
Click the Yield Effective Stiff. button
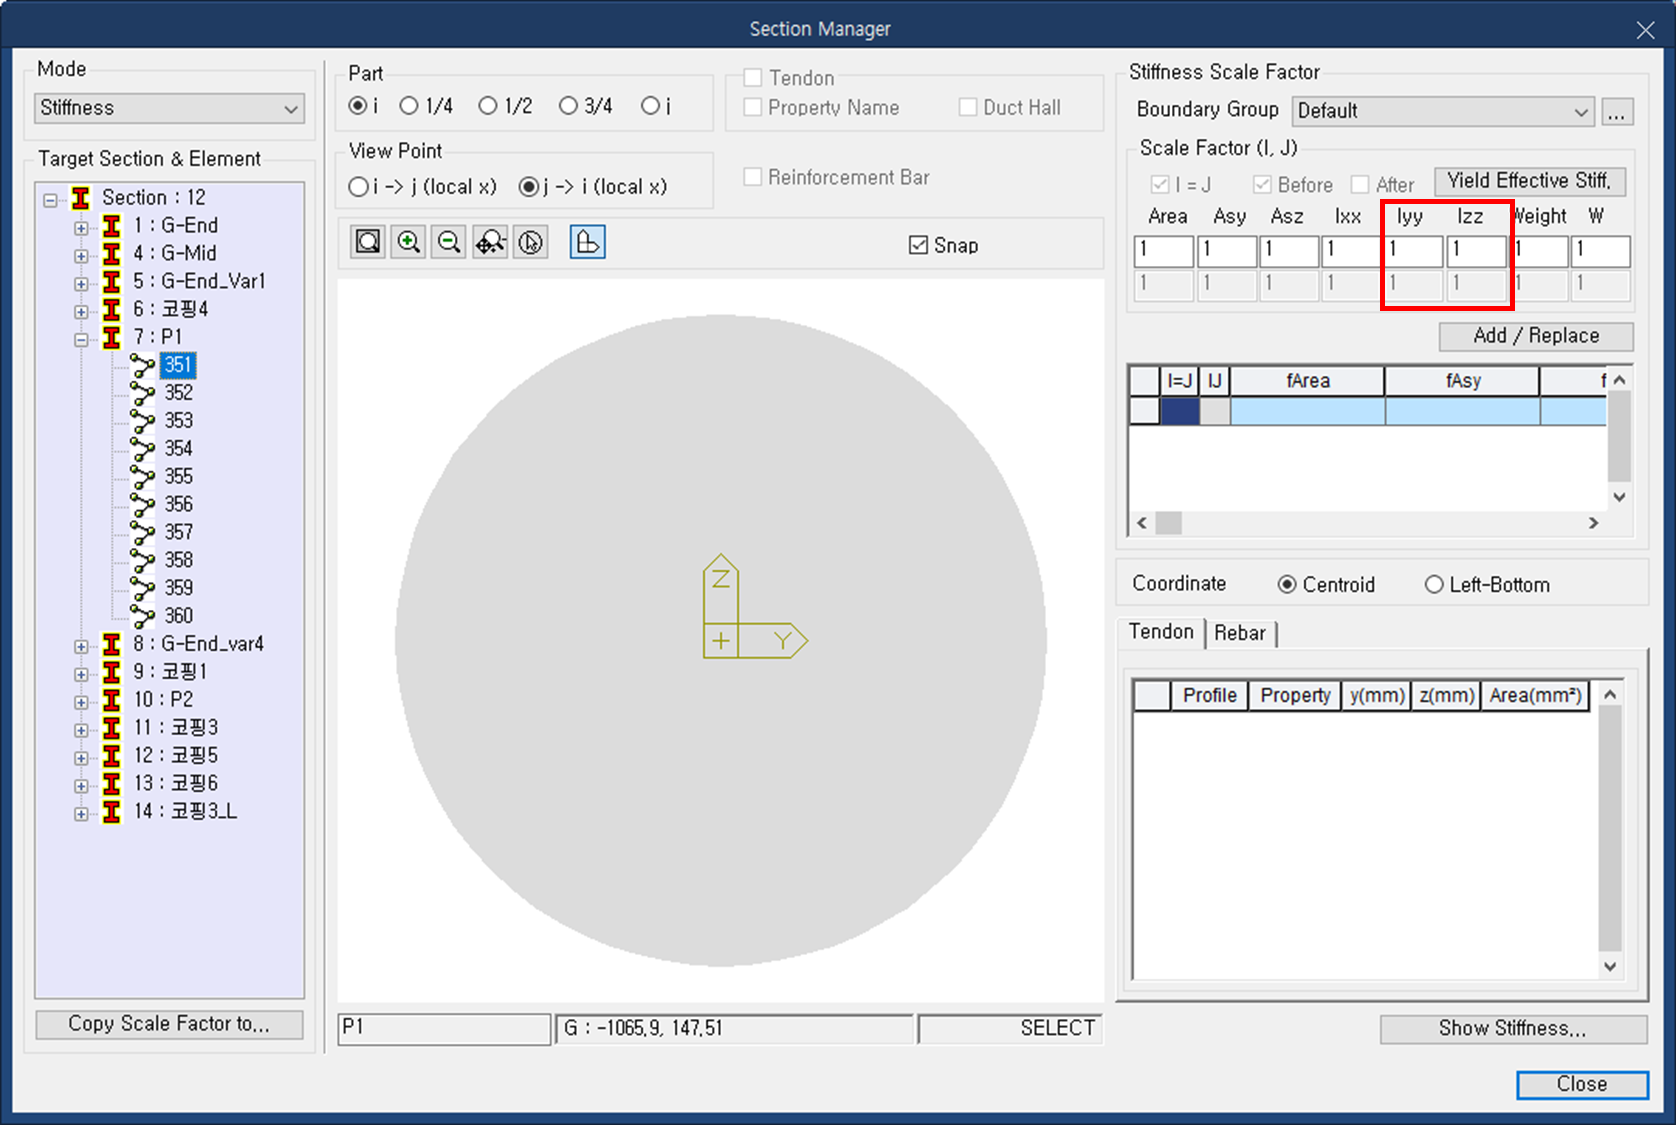(x=1529, y=181)
